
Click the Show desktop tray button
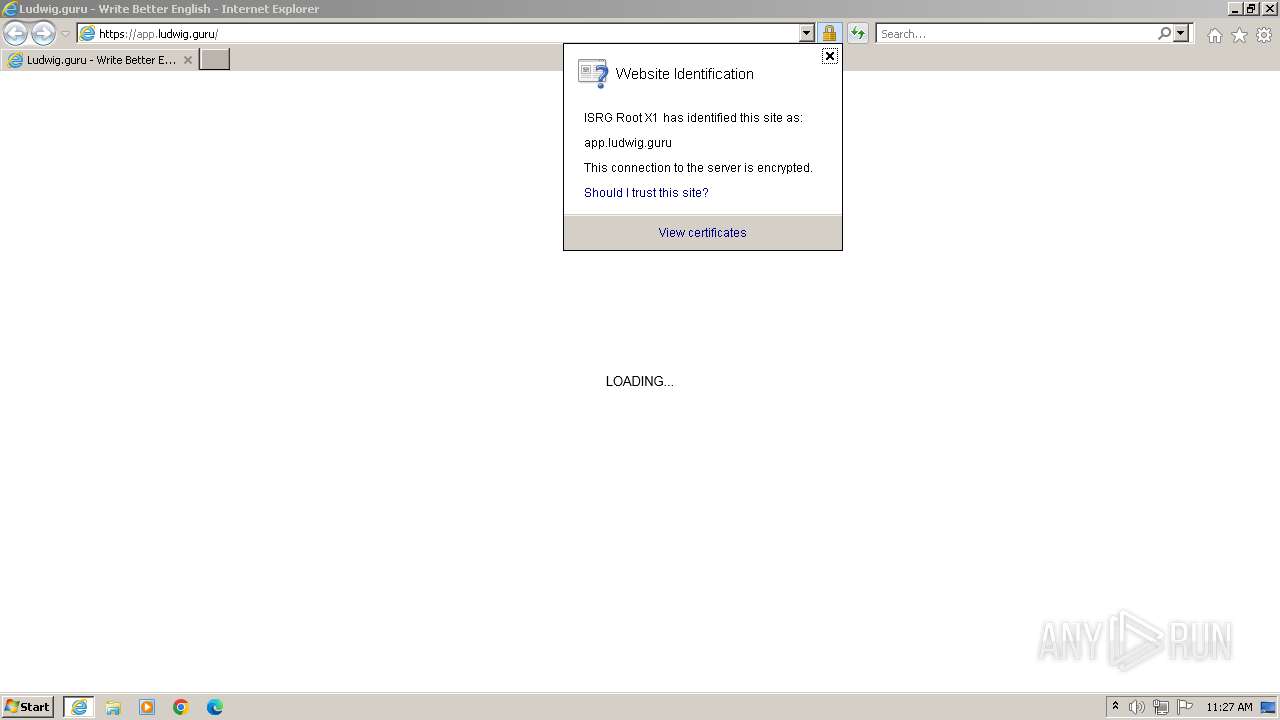1269,707
